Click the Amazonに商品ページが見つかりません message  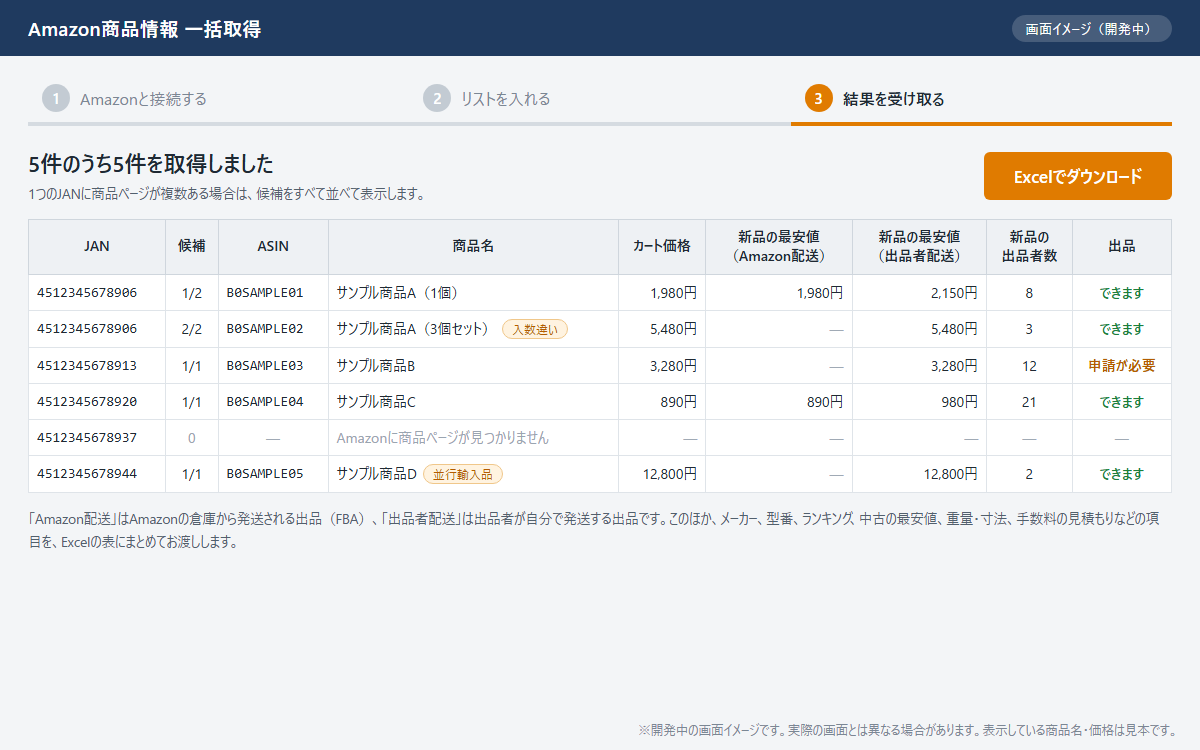443,438
